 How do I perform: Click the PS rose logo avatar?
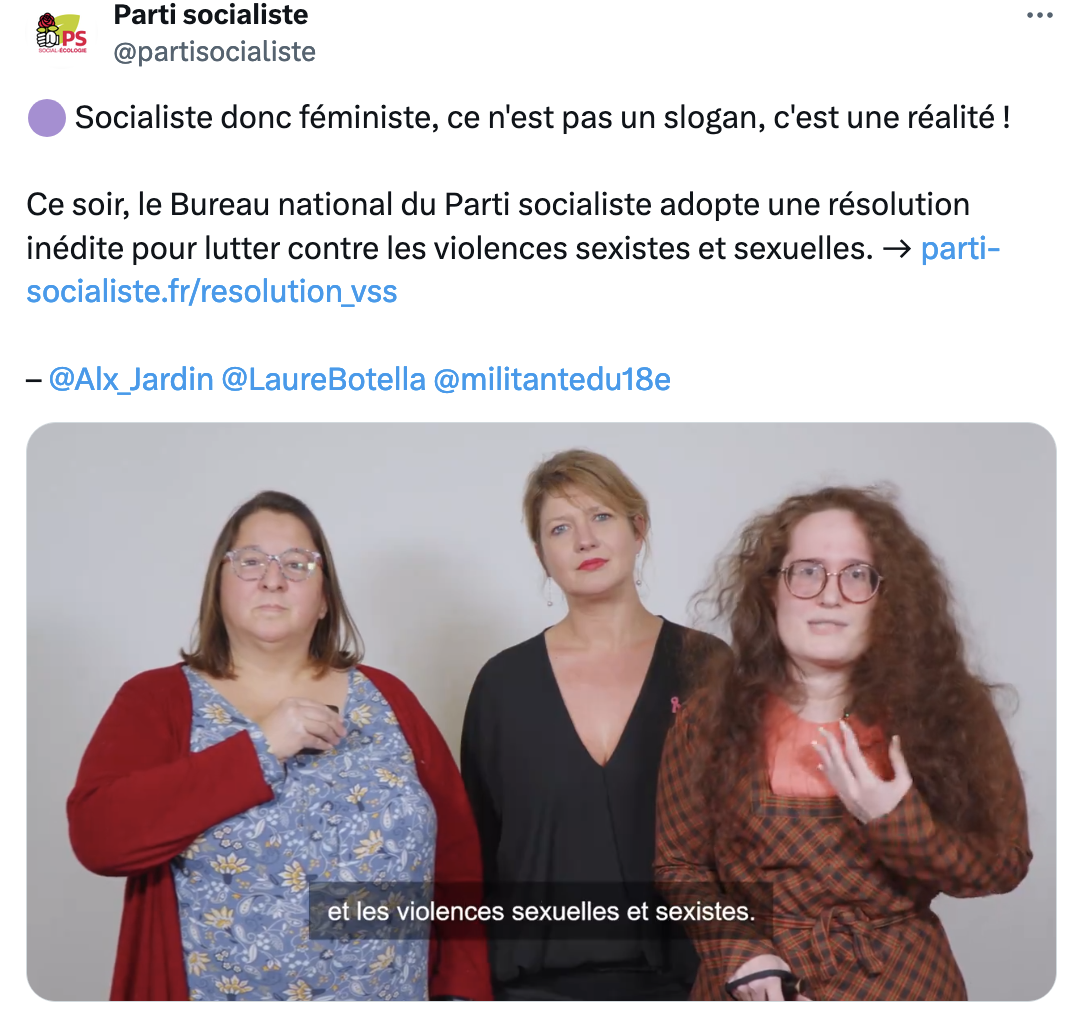pyautogui.click(x=62, y=33)
